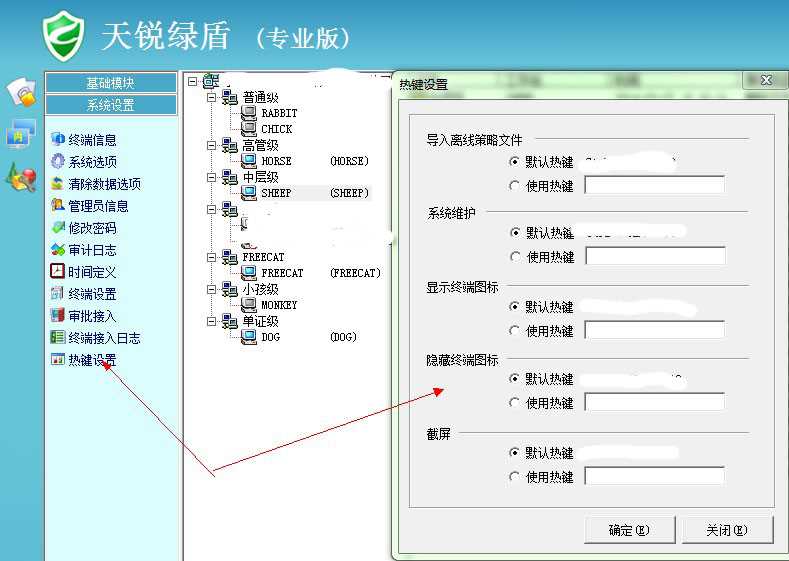
Task: Collapse the 中层级 group
Action: 212,177
